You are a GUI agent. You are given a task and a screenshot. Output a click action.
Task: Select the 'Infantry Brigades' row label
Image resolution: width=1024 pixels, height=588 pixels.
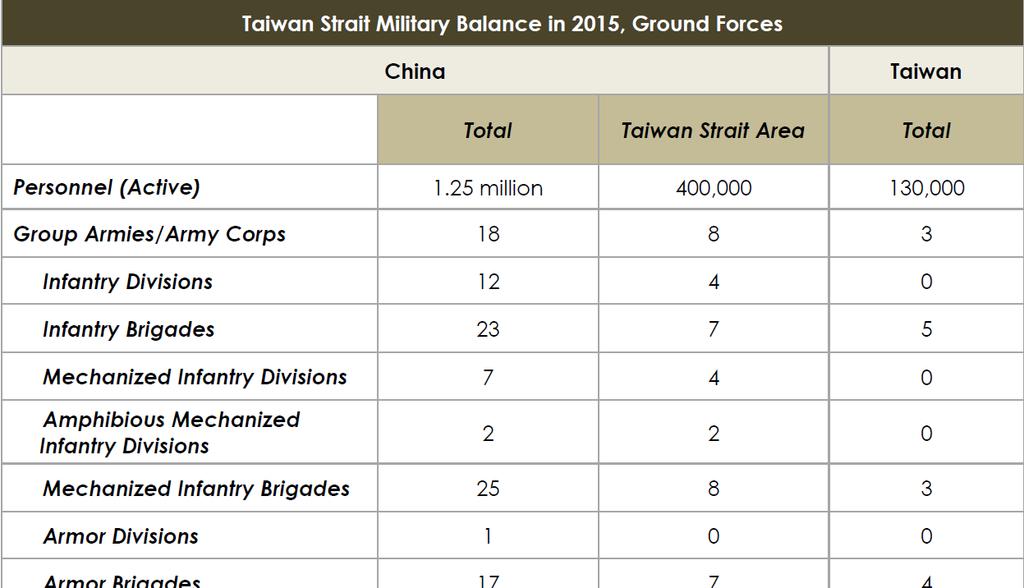128,329
